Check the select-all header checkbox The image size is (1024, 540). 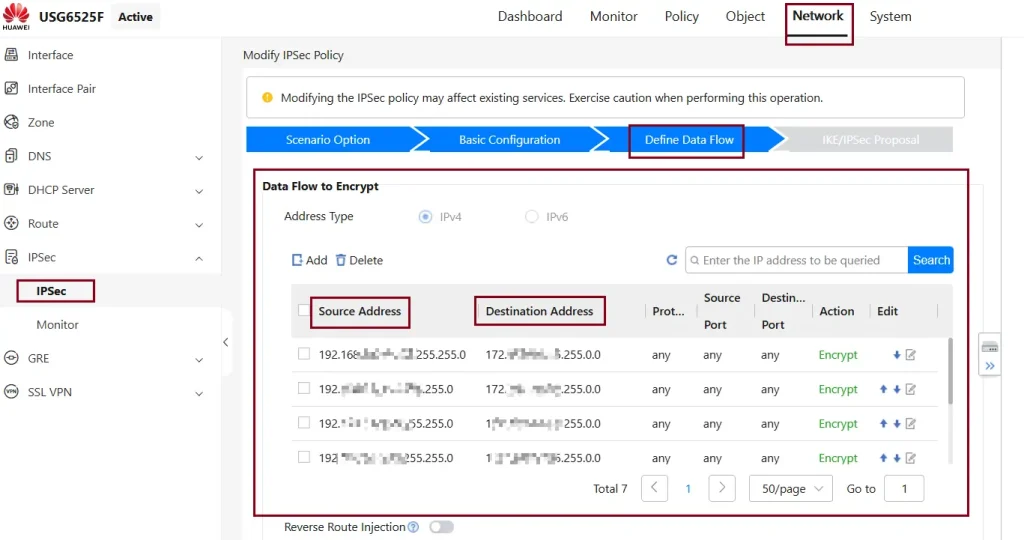tap(304, 310)
